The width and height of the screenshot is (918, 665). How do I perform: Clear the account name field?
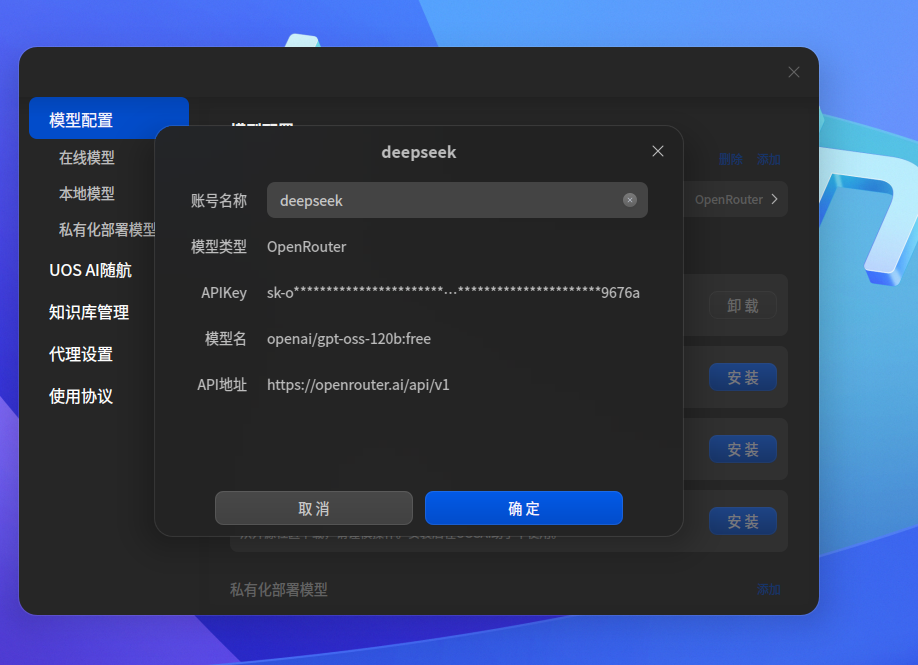tap(630, 200)
